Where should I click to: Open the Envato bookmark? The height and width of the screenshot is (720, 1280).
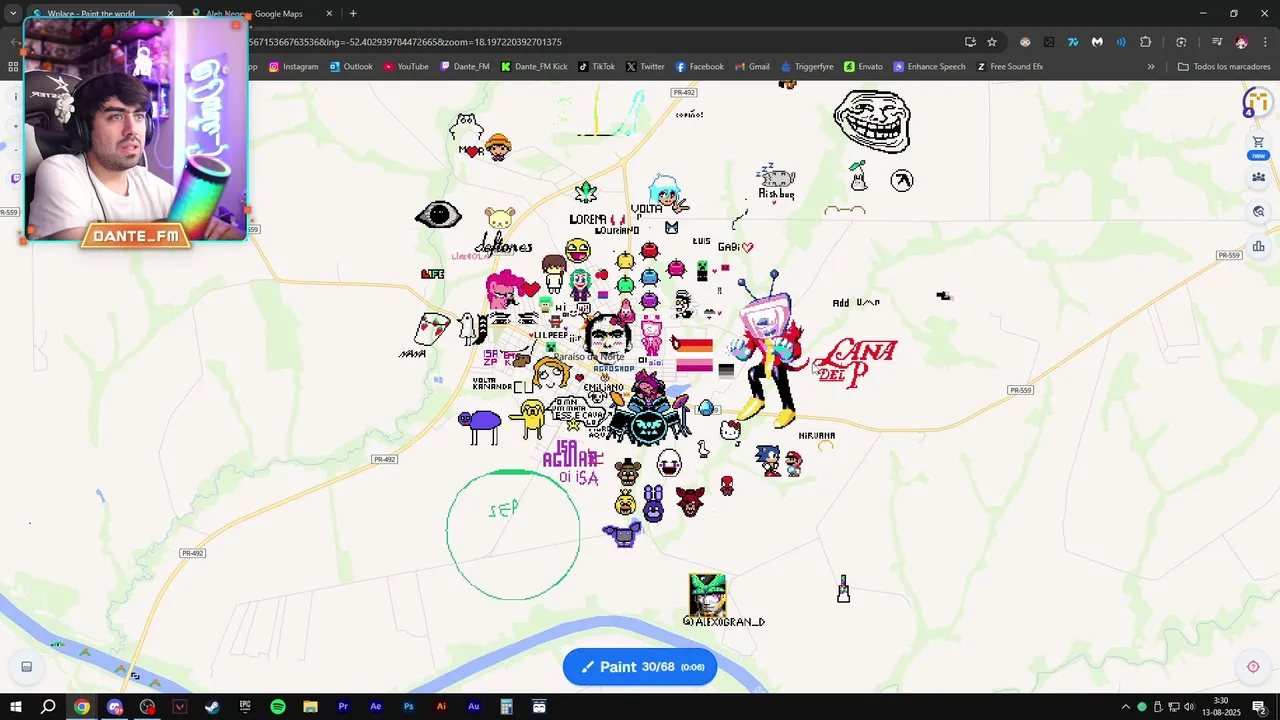point(863,67)
